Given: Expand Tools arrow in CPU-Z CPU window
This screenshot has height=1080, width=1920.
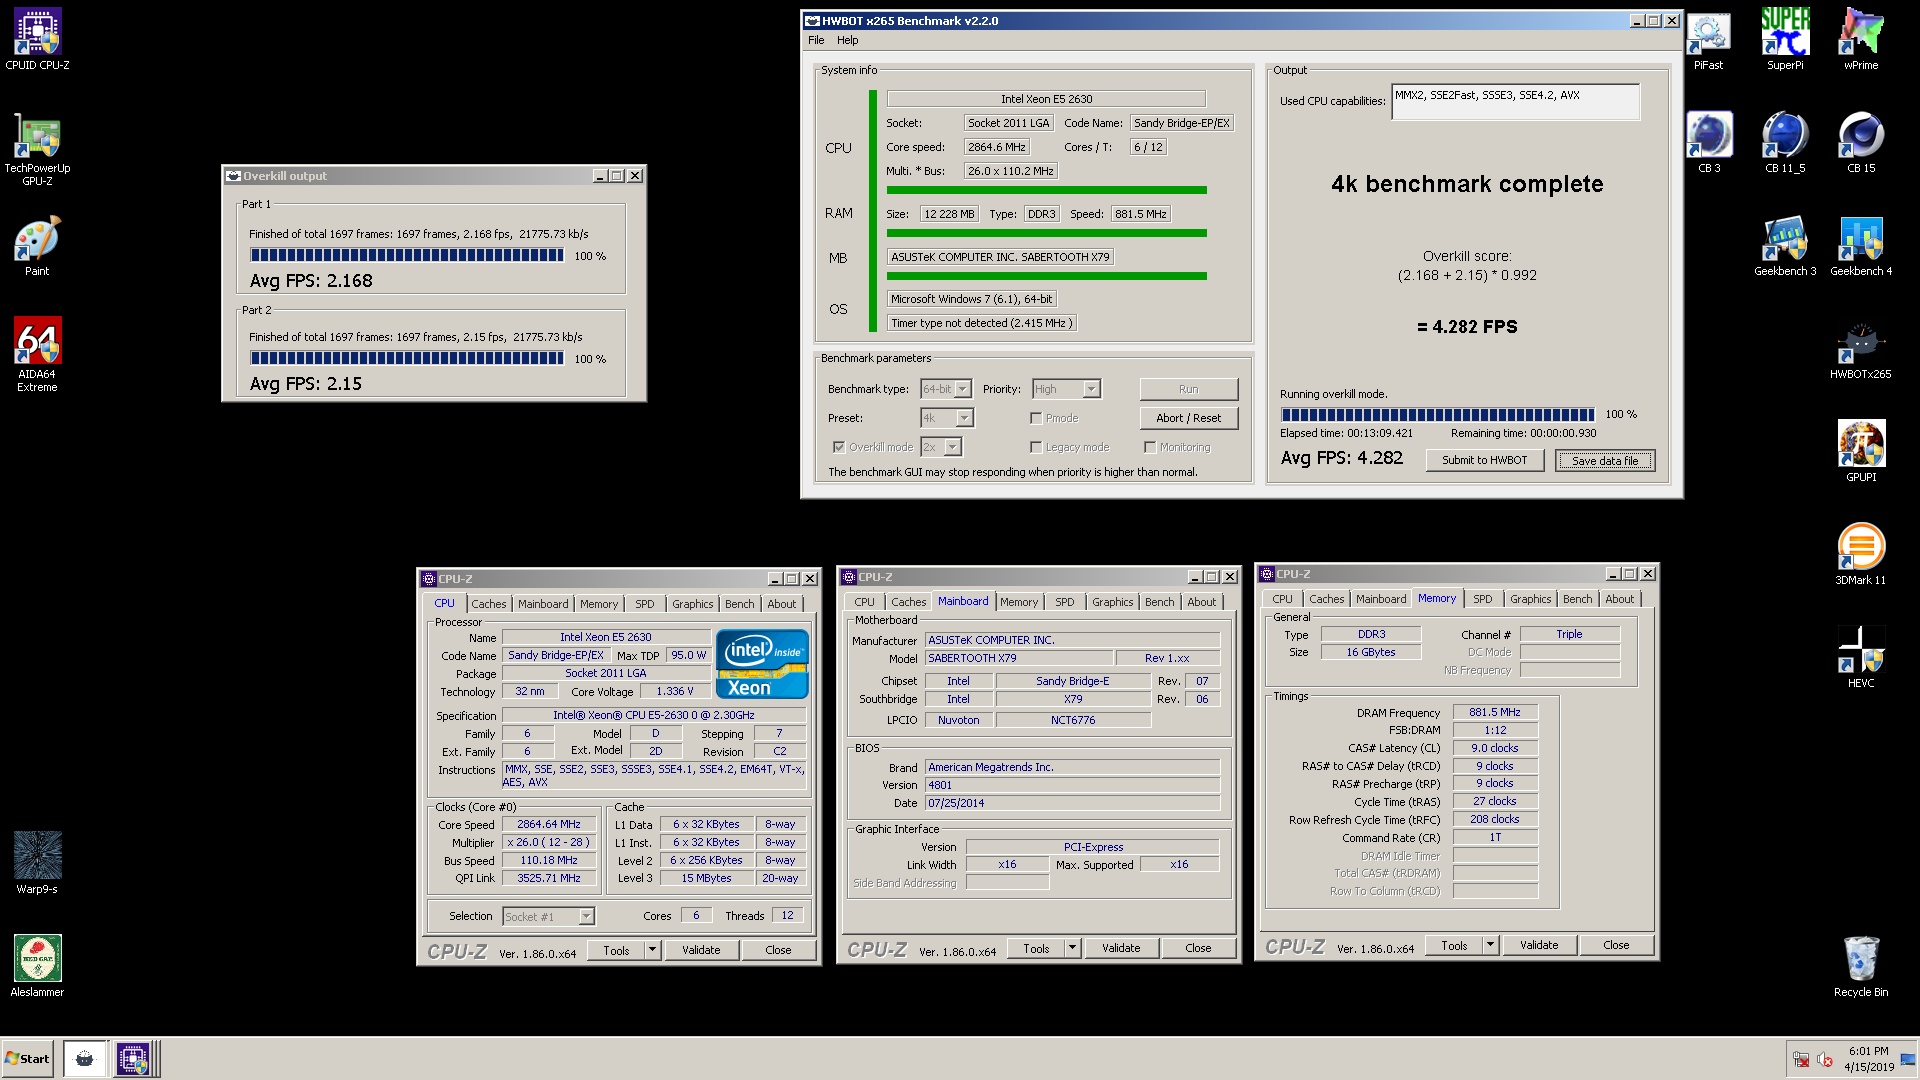Looking at the screenshot, I should [x=653, y=950].
